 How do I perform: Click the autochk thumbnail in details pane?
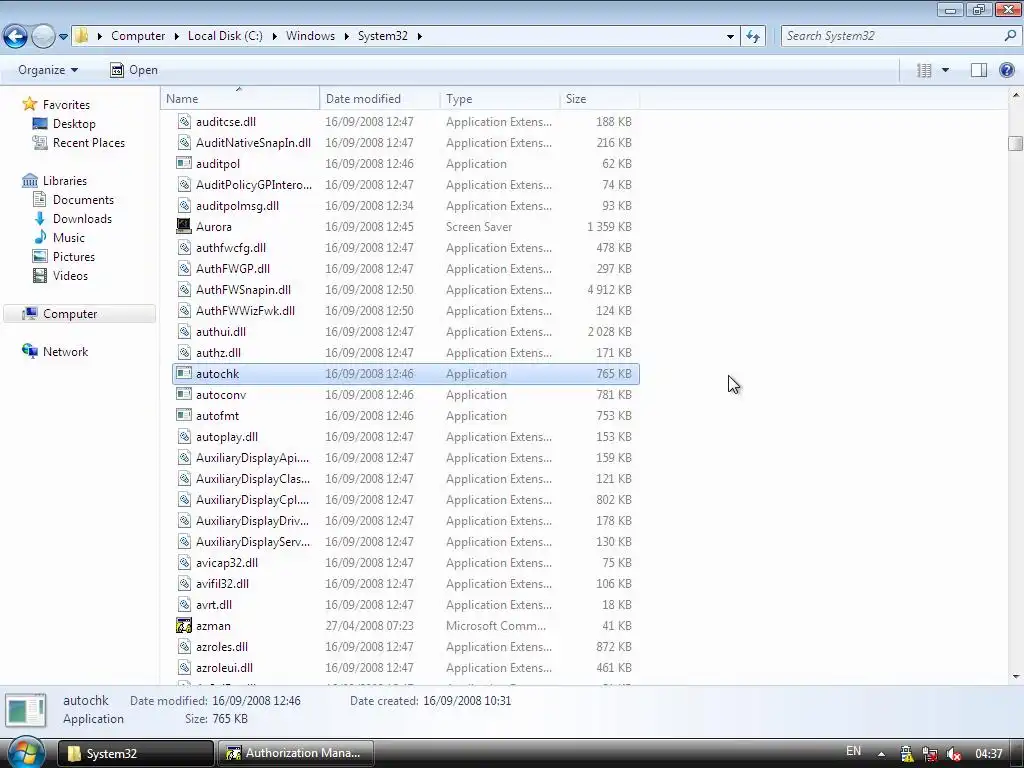(x=25, y=710)
